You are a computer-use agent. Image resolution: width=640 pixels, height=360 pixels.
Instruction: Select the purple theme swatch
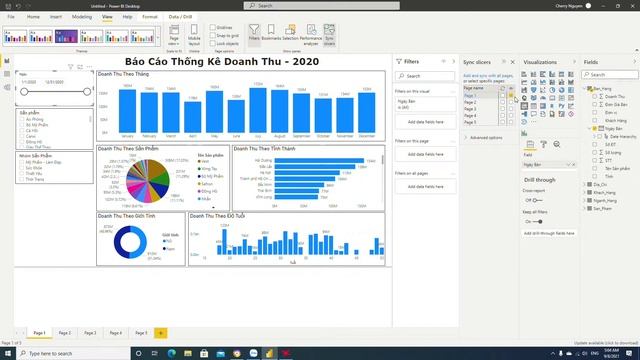[x=66, y=37]
